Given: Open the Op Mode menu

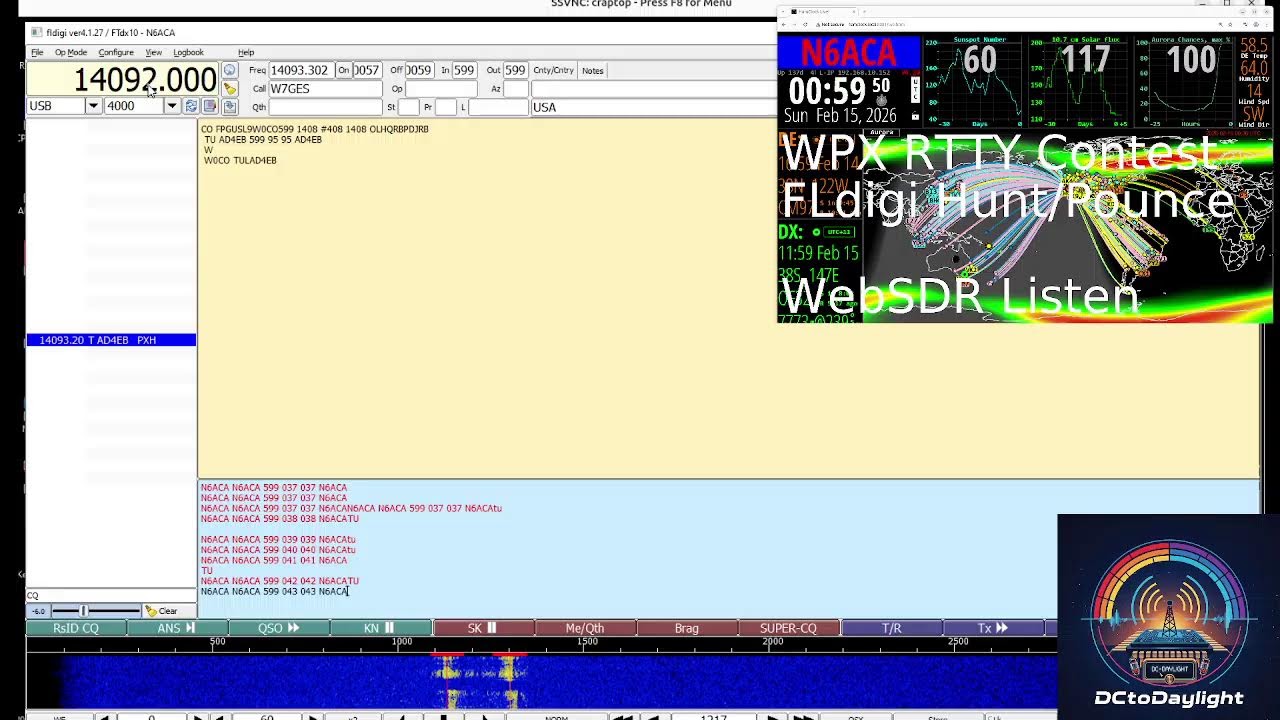Looking at the screenshot, I should [x=71, y=52].
